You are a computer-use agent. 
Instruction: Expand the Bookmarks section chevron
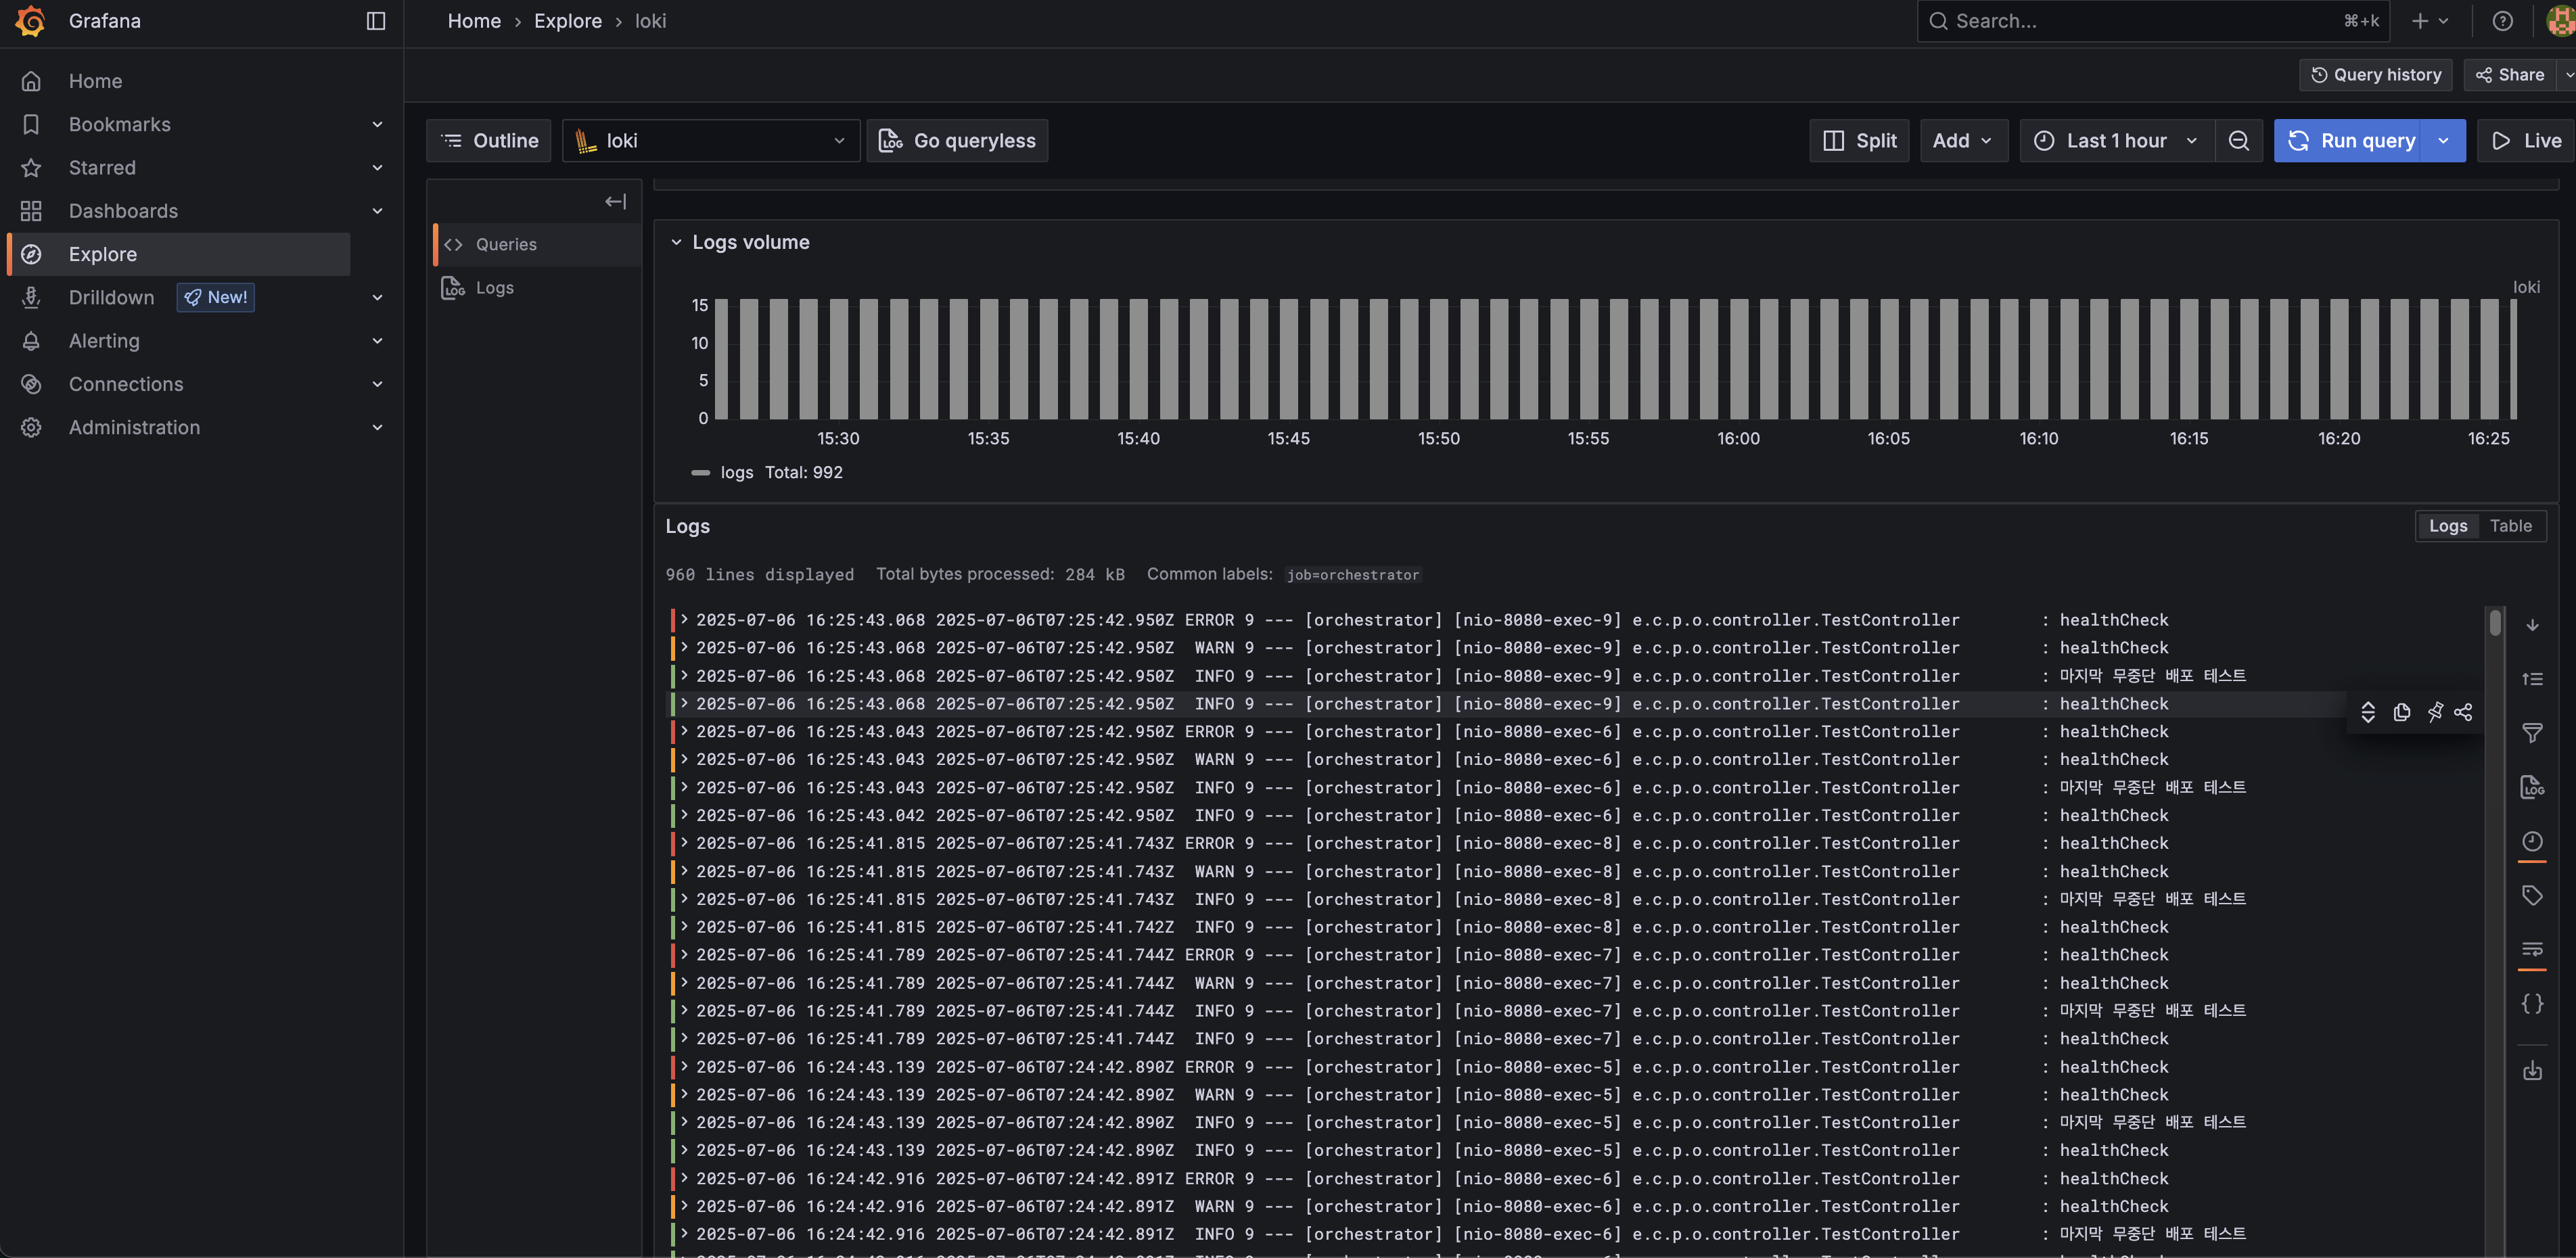[x=377, y=124]
